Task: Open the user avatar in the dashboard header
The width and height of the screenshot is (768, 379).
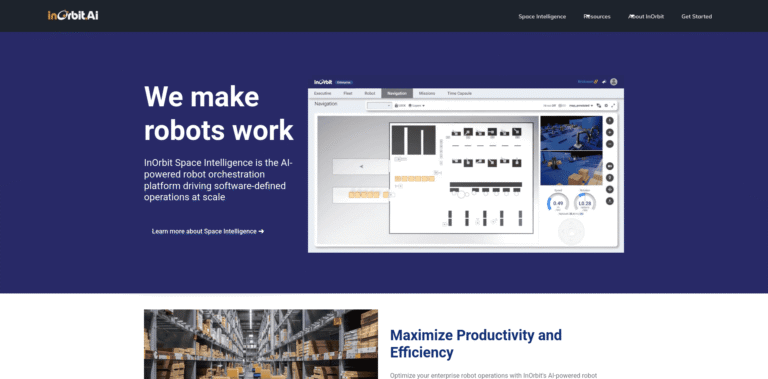Action: (x=614, y=82)
